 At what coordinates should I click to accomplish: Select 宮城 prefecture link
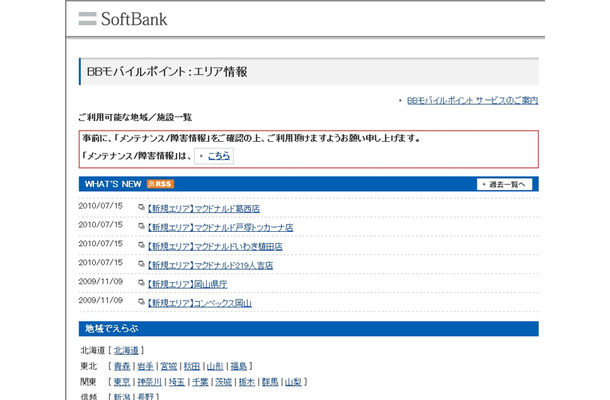[169, 366]
